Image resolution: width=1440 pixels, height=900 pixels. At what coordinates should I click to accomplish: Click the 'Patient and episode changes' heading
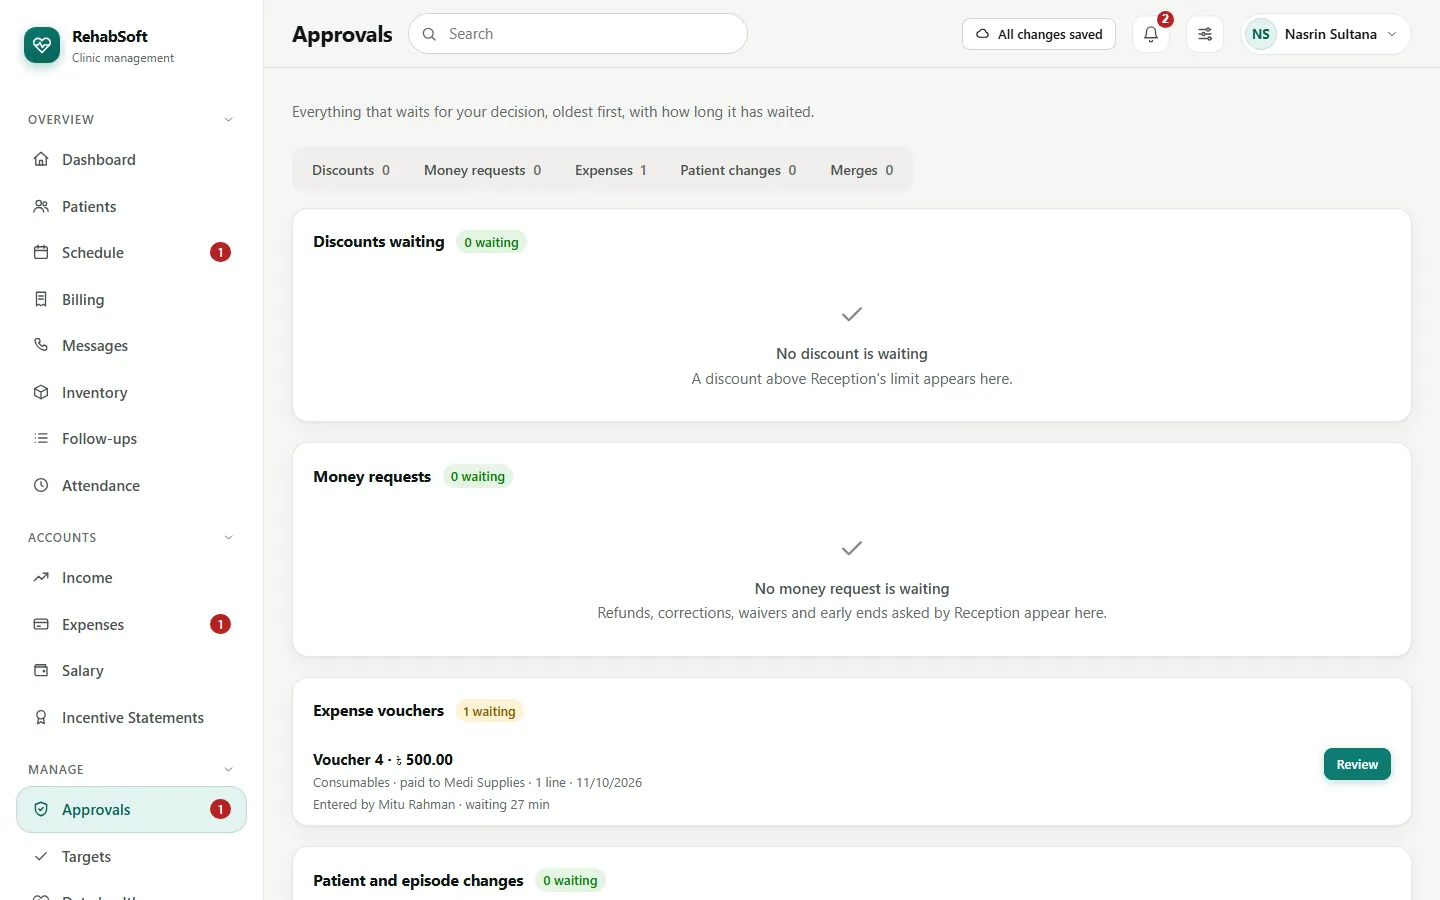click(x=418, y=881)
